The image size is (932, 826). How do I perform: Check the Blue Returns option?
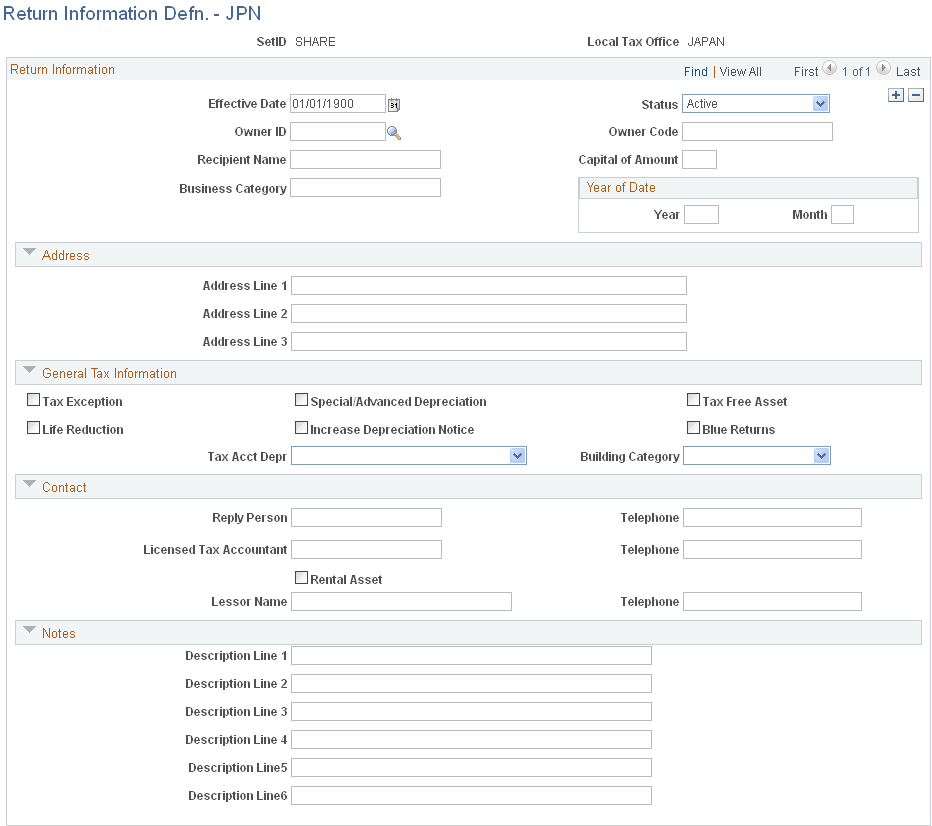[693, 428]
